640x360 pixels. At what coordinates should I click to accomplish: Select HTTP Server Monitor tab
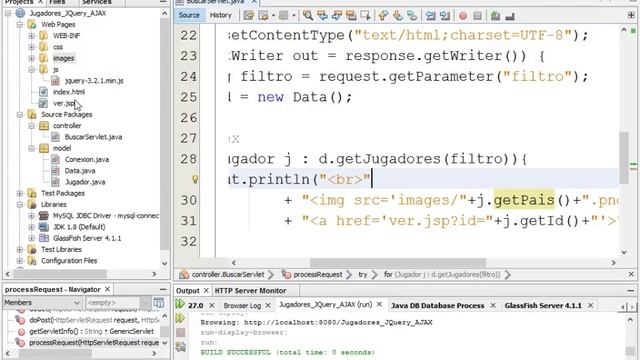pos(250,291)
